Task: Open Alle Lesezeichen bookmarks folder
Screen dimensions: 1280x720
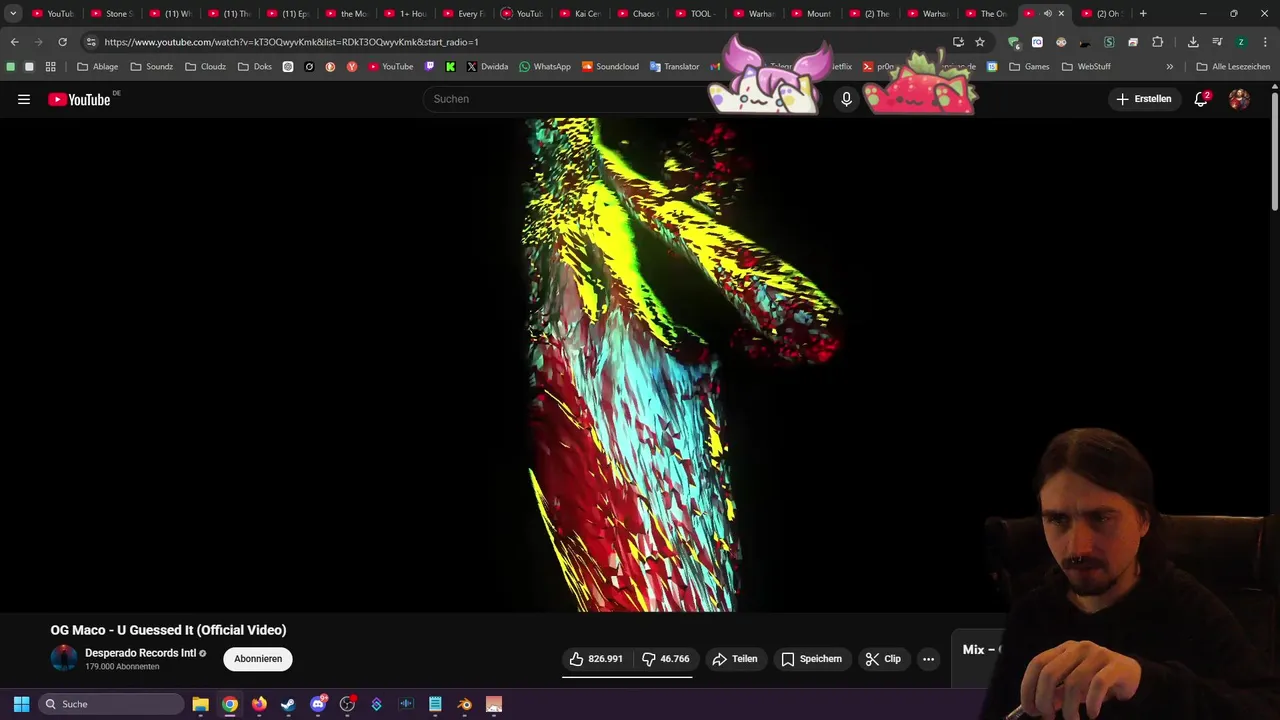Action: (x=1233, y=66)
